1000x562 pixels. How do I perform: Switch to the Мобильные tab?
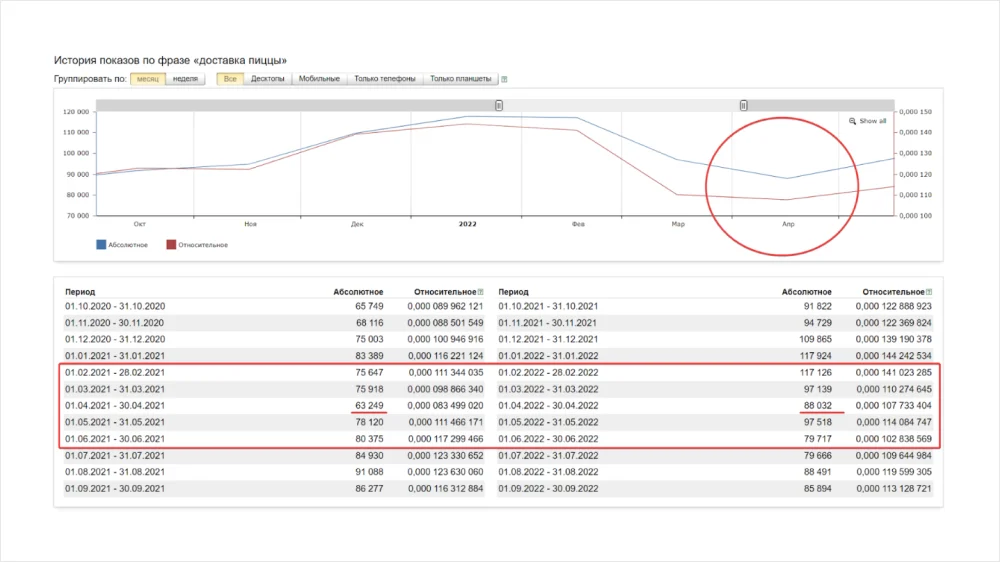coord(319,78)
